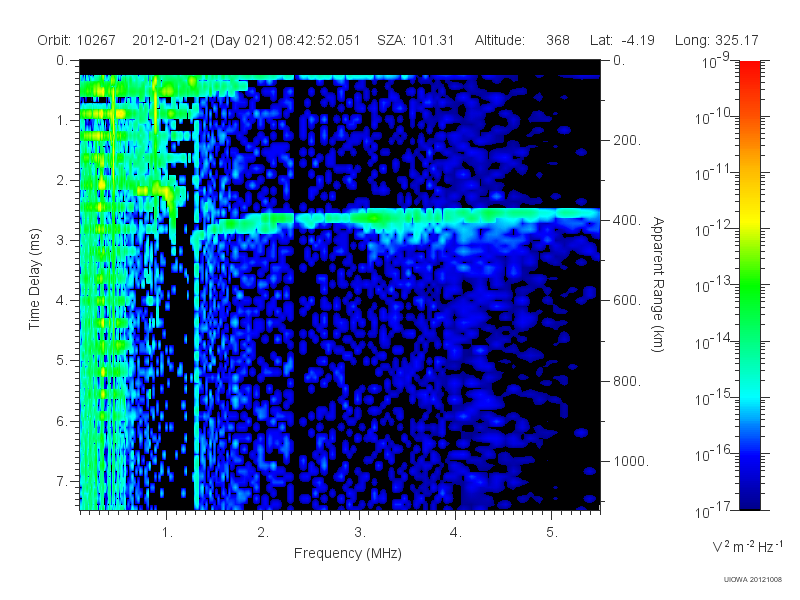Click the altitude value 368
This screenshot has height=600, width=800.
tap(558, 40)
